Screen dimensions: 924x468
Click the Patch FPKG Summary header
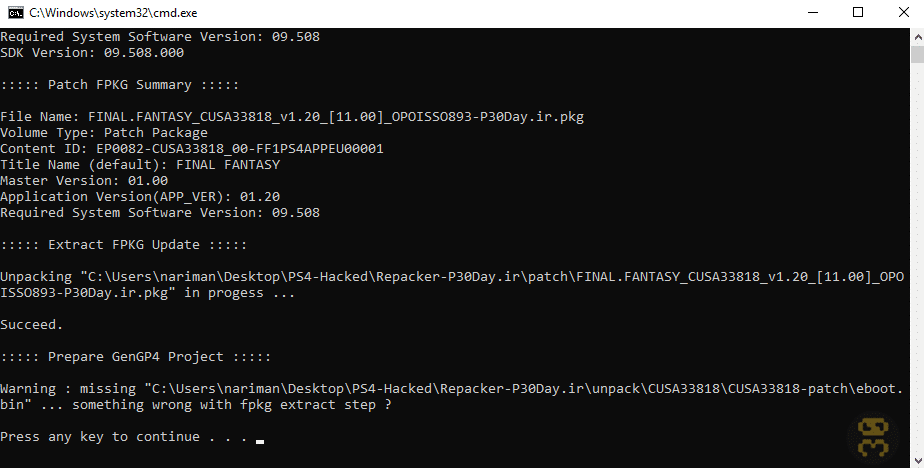pyautogui.click(x=120, y=85)
